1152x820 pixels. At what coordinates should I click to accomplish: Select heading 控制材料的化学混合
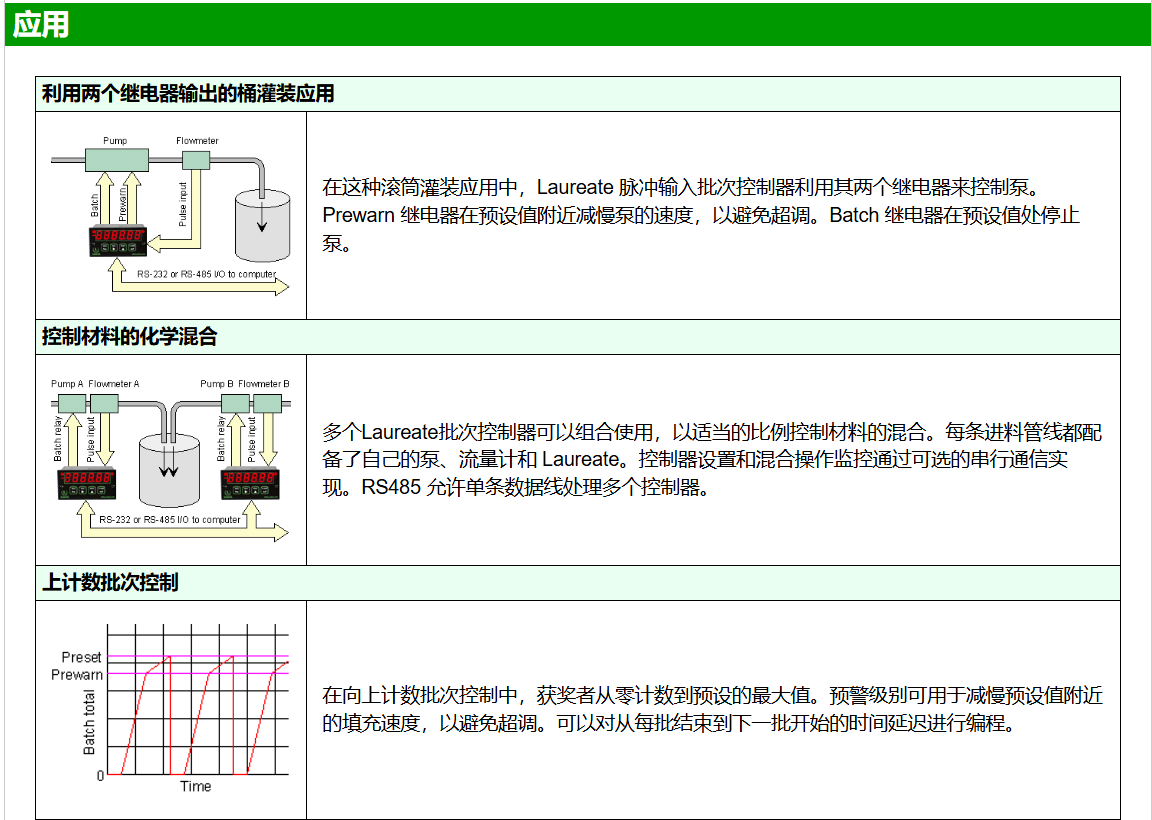129,337
